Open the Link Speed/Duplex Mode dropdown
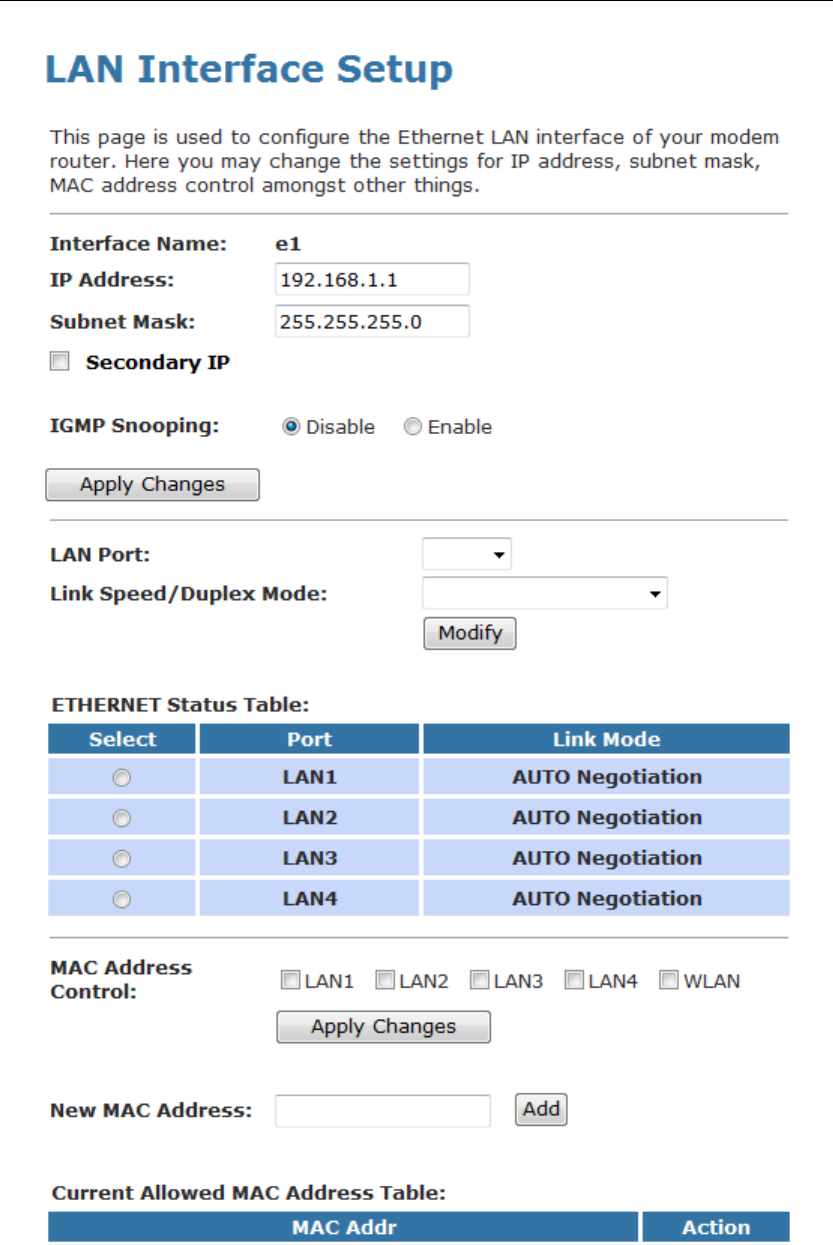The image size is (833, 1245). [x=545, y=593]
